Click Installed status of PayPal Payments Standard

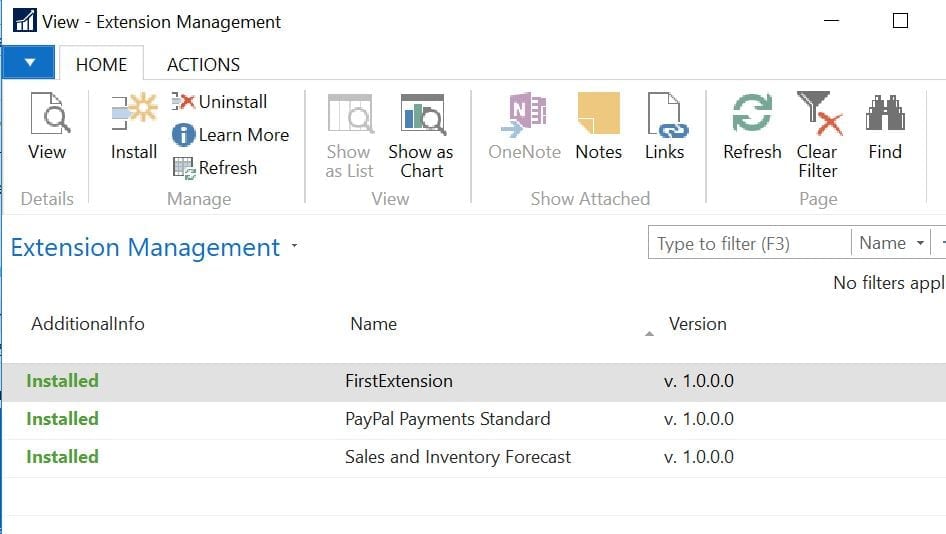pyautogui.click(x=62, y=419)
